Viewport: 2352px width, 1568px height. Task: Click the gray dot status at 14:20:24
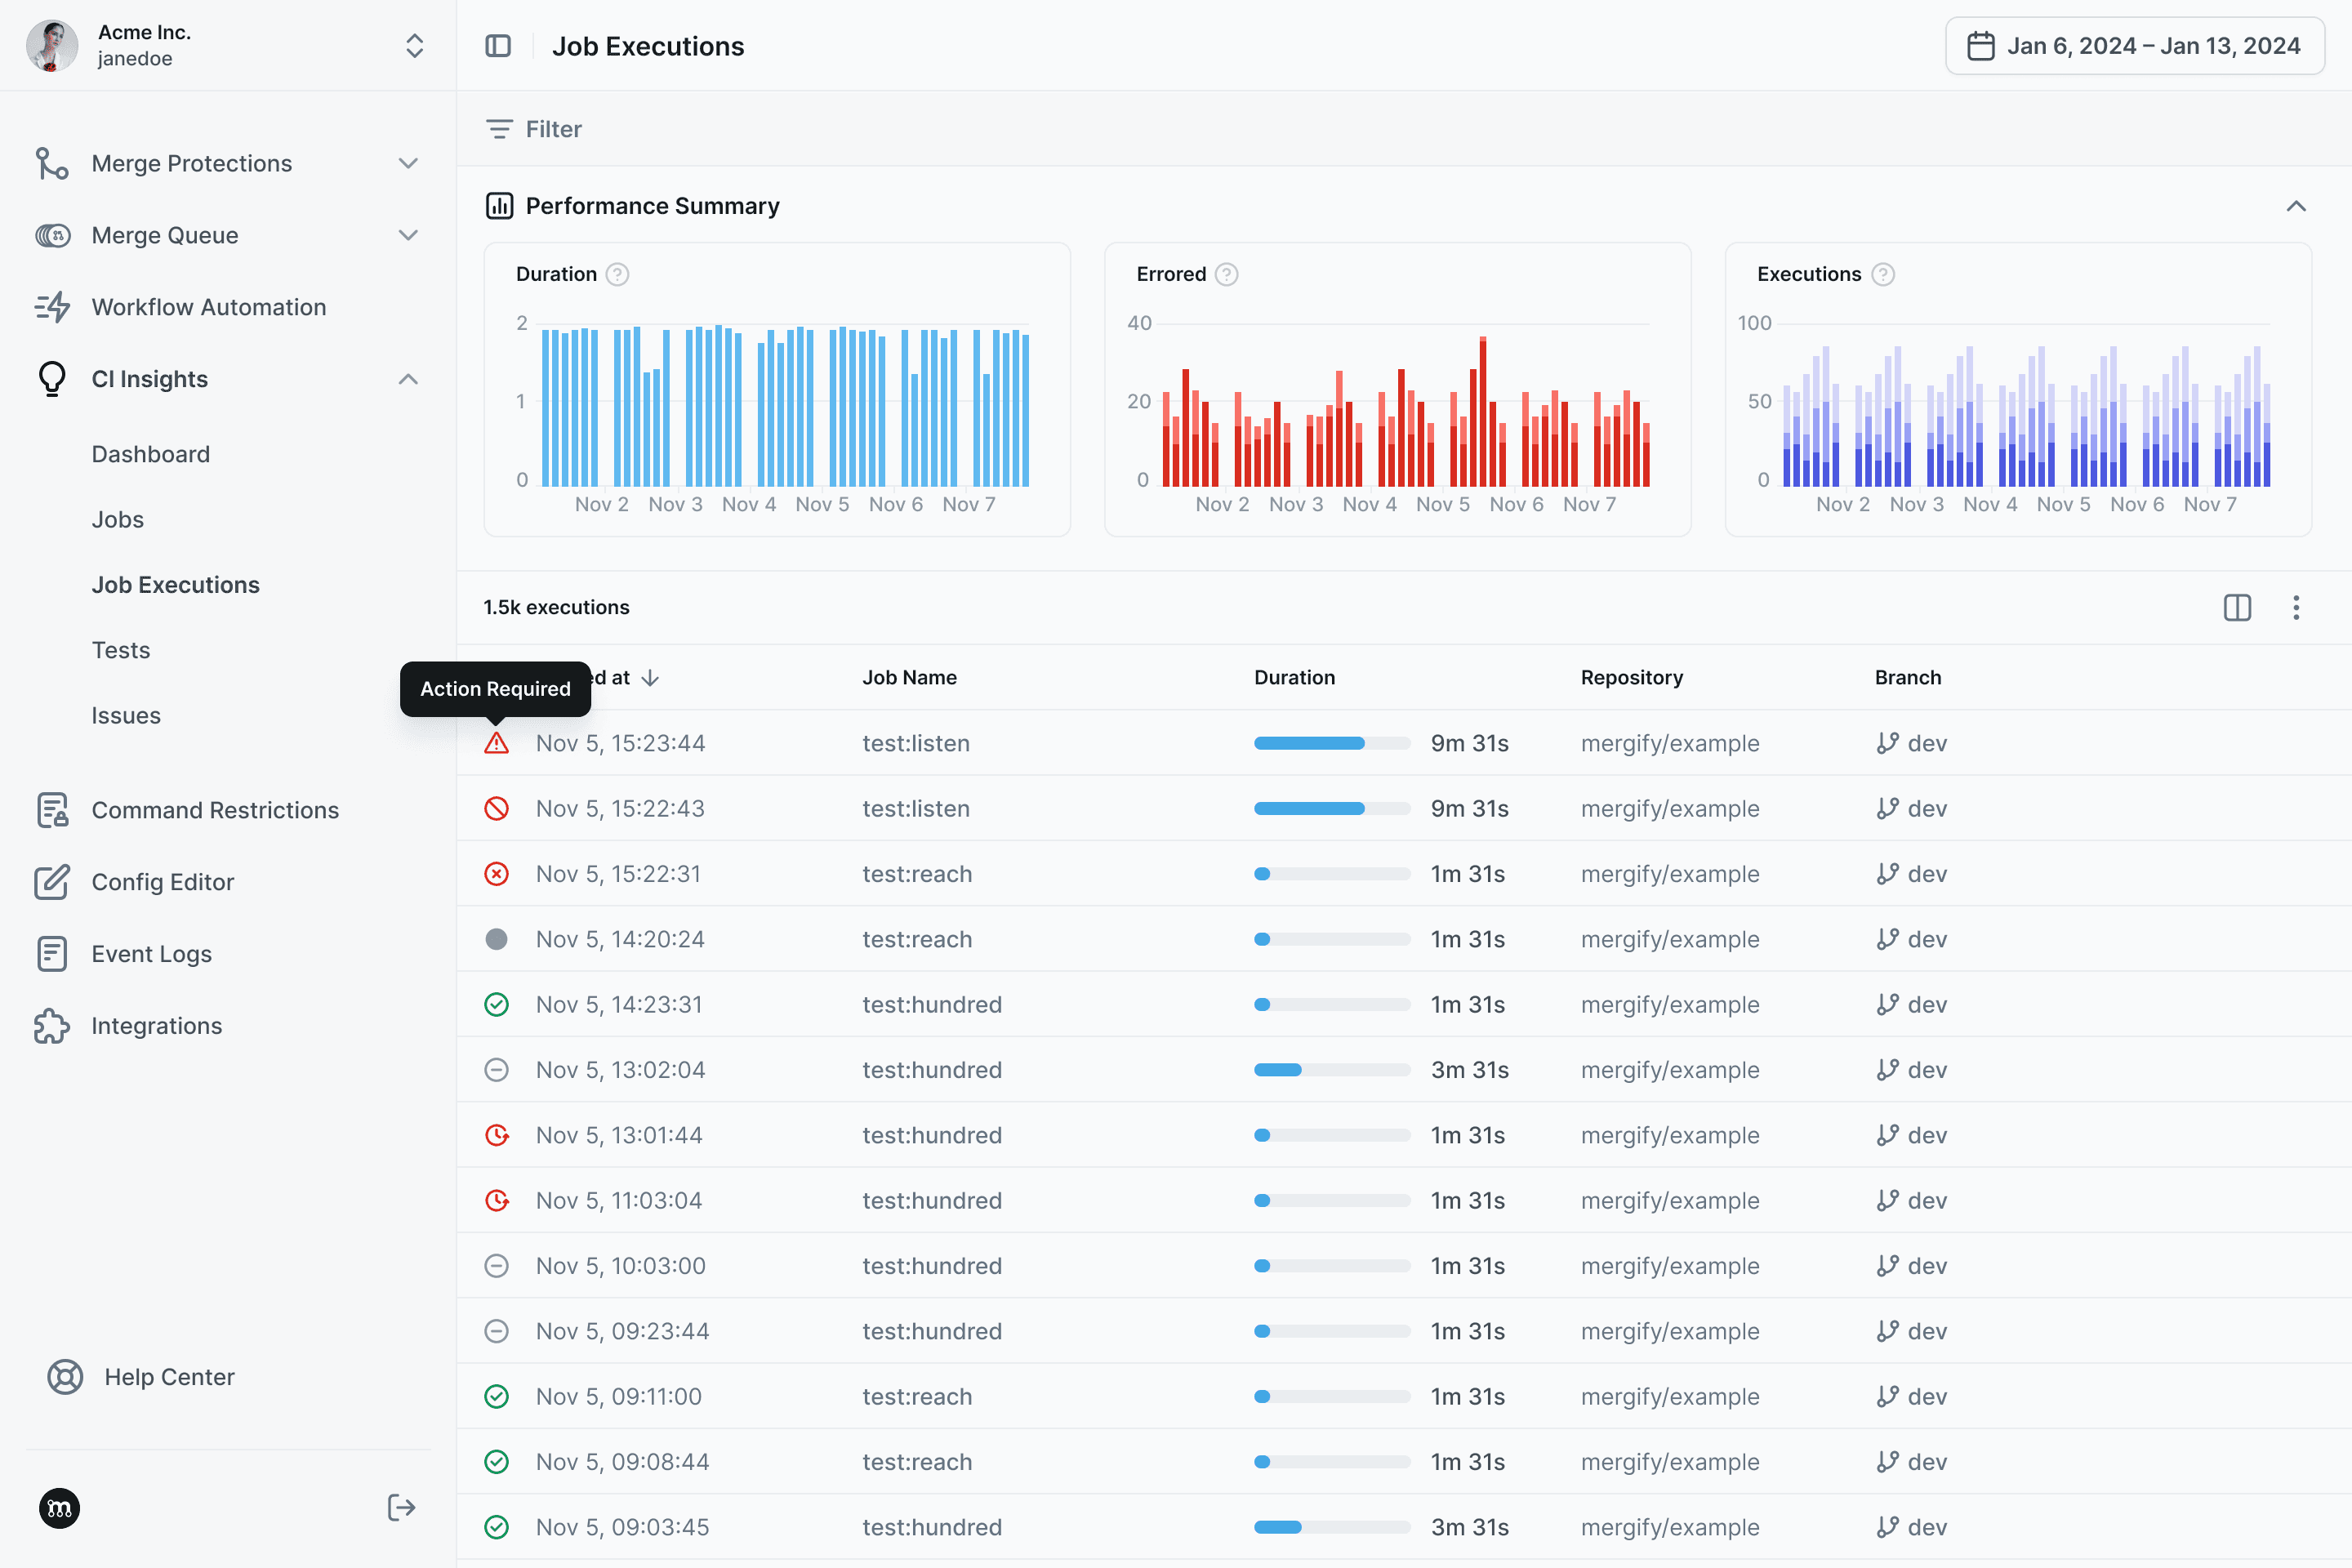[x=497, y=939]
